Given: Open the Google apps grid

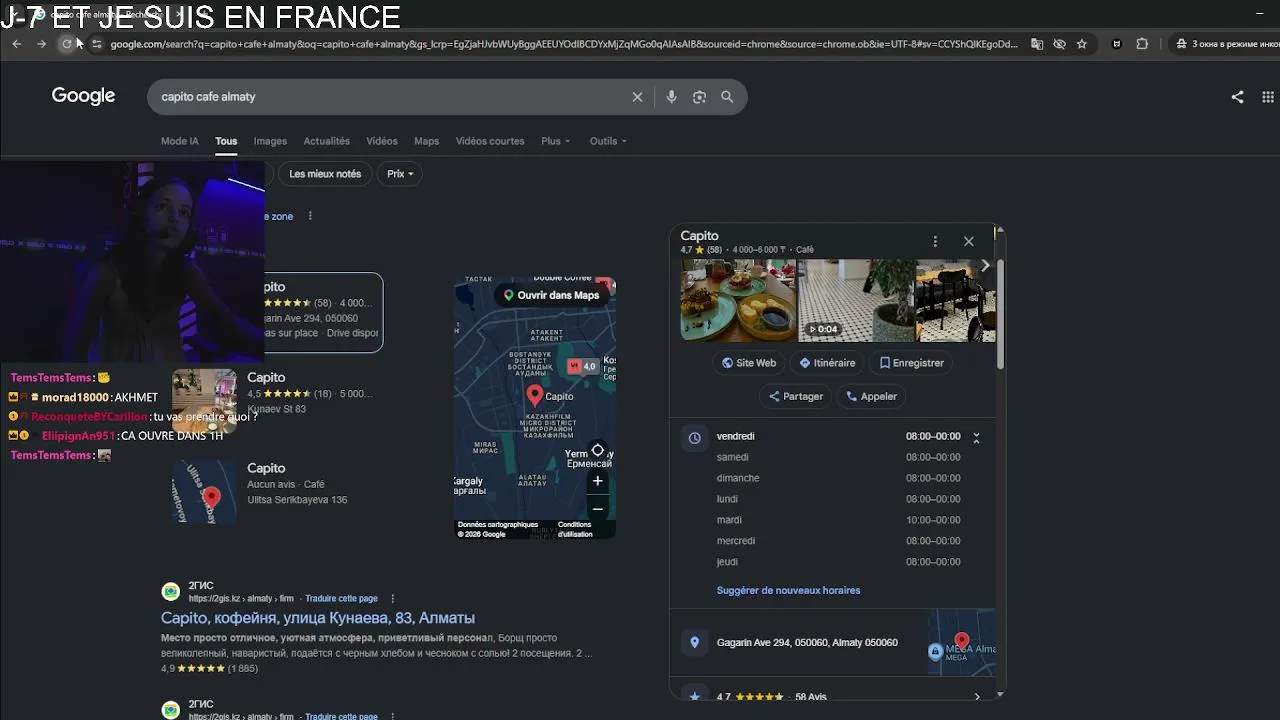Looking at the screenshot, I should (1269, 97).
